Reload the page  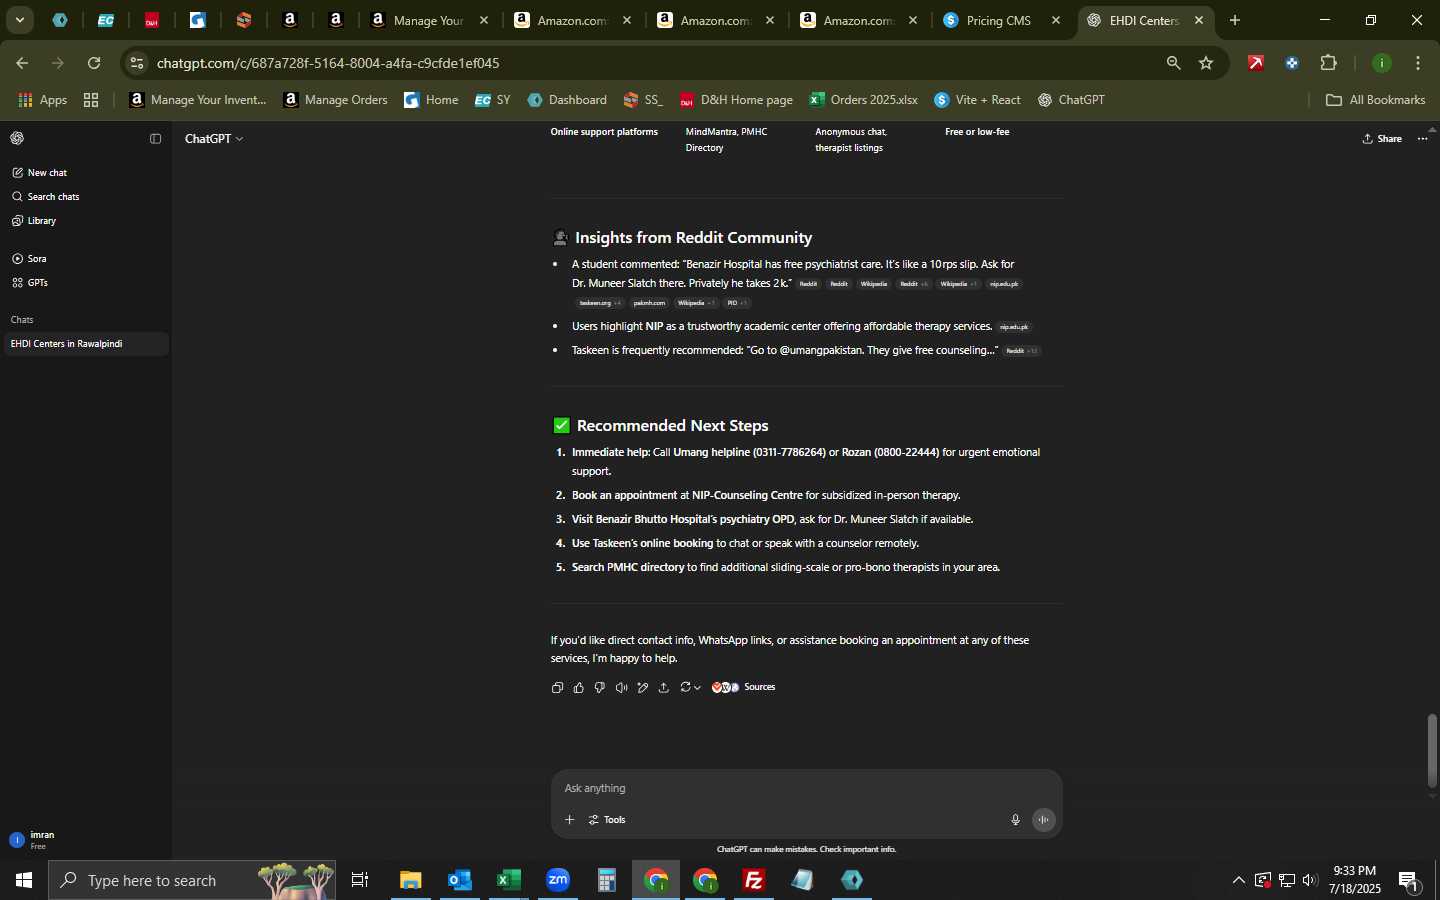point(94,63)
